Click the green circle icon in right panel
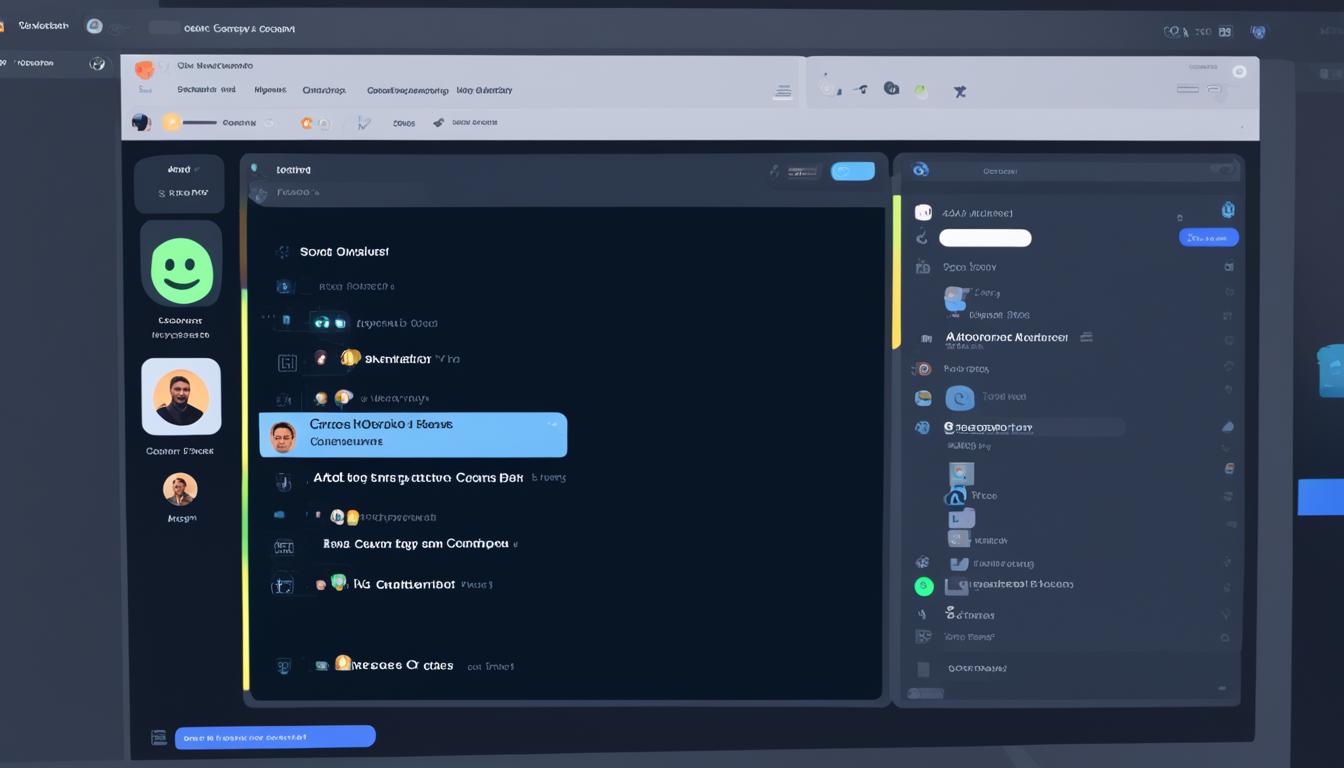Image resolution: width=1344 pixels, height=768 pixels. pyautogui.click(x=924, y=586)
